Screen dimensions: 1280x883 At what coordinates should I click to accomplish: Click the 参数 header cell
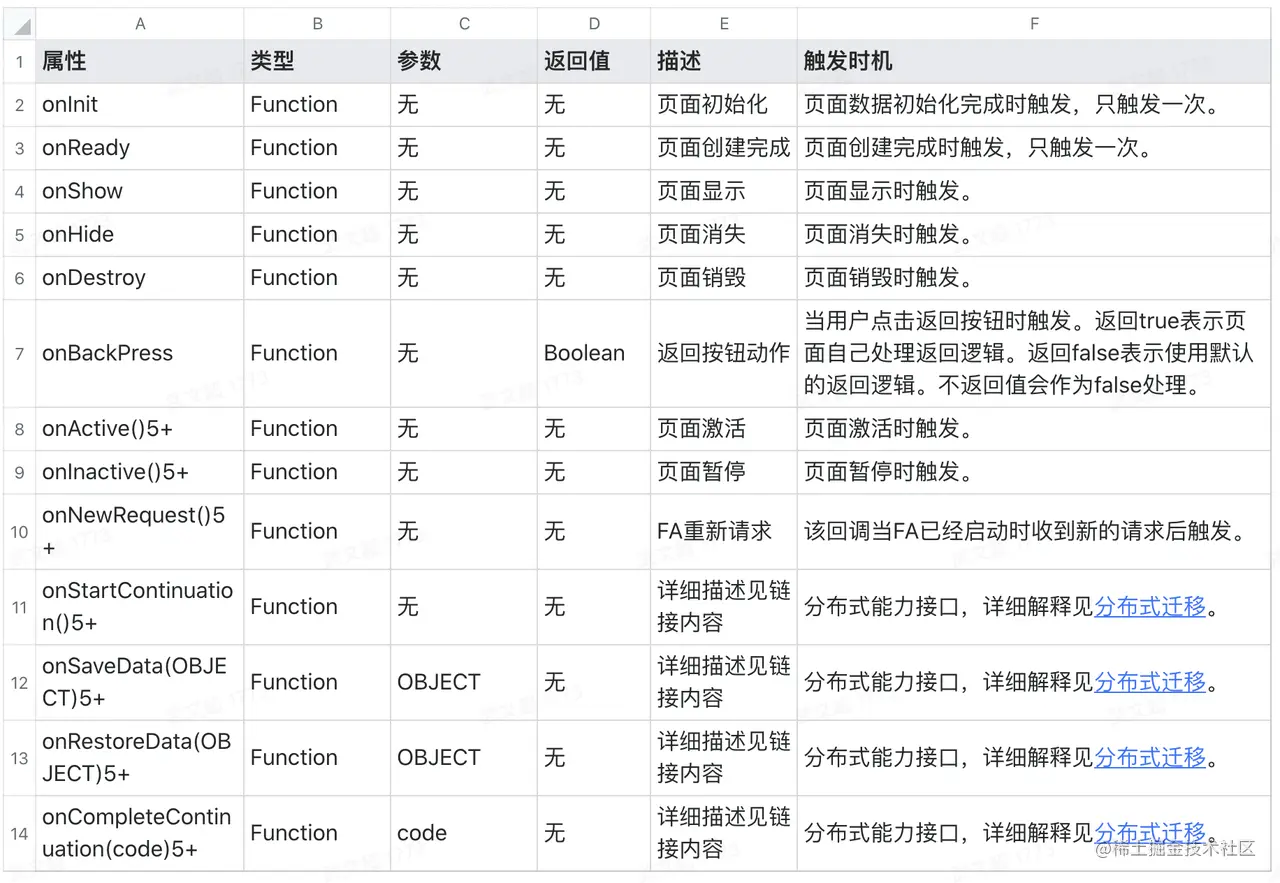click(x=464, y=61)
